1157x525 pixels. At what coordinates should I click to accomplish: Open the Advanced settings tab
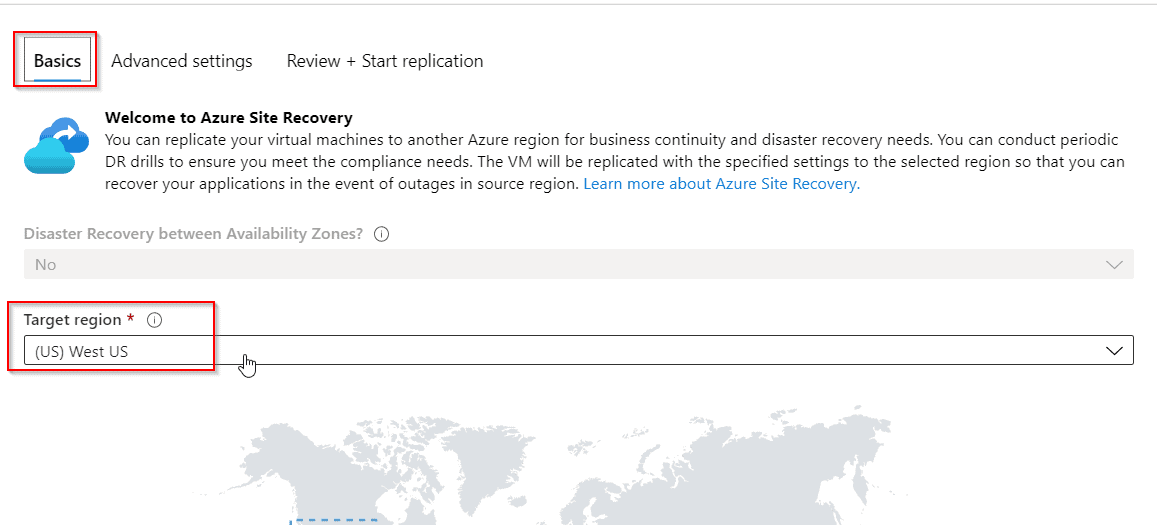coord(181,61)
